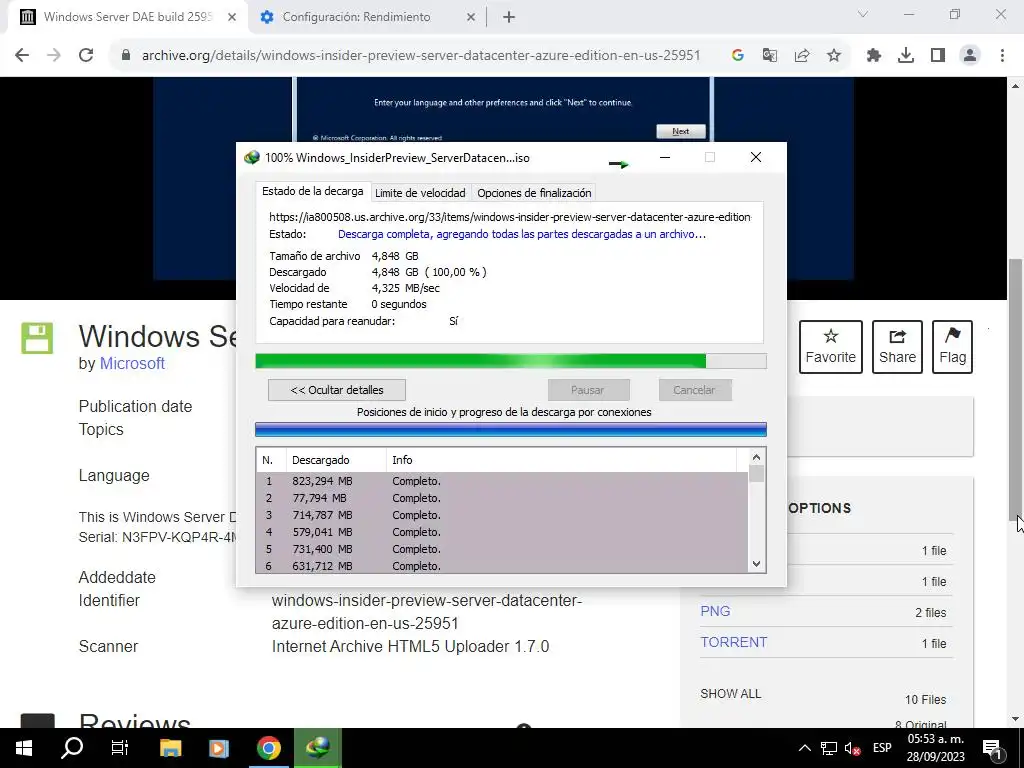Click the Share button on archive page
The image size is (1024, 768).
[x=897, y=347]
